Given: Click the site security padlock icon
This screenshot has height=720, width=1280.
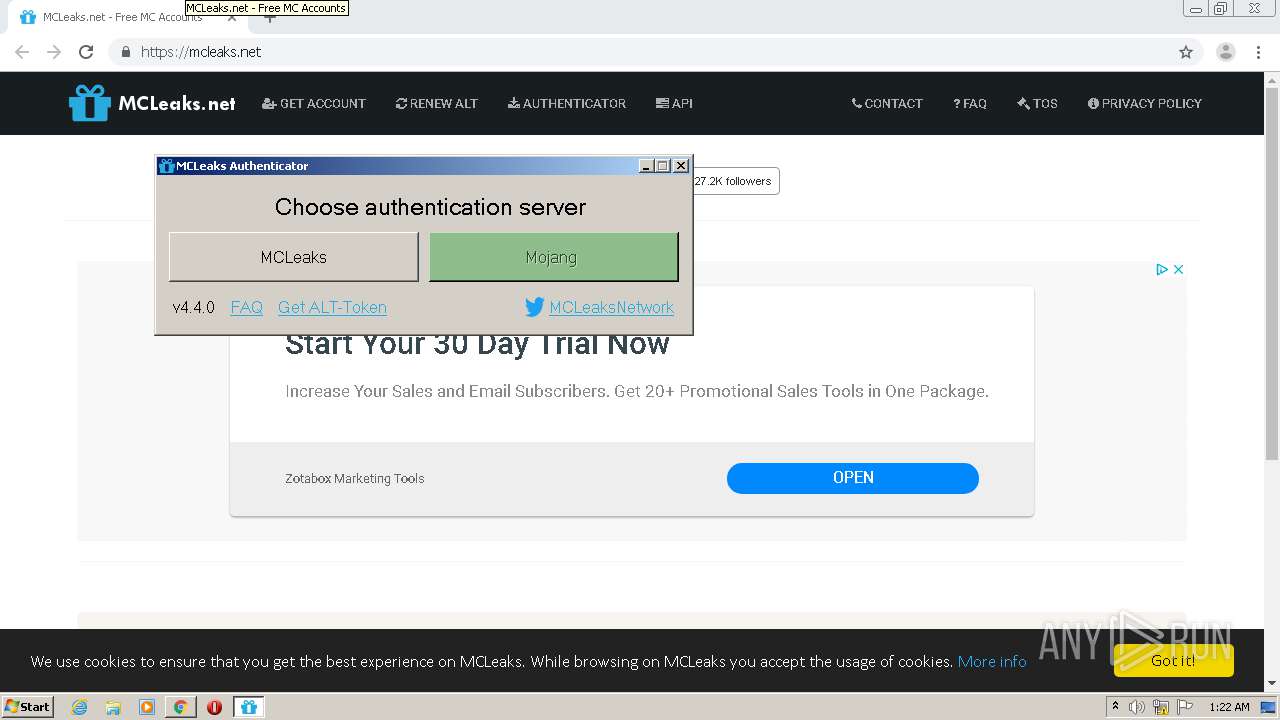Looking at the screenshot, I should pos(125,52).
